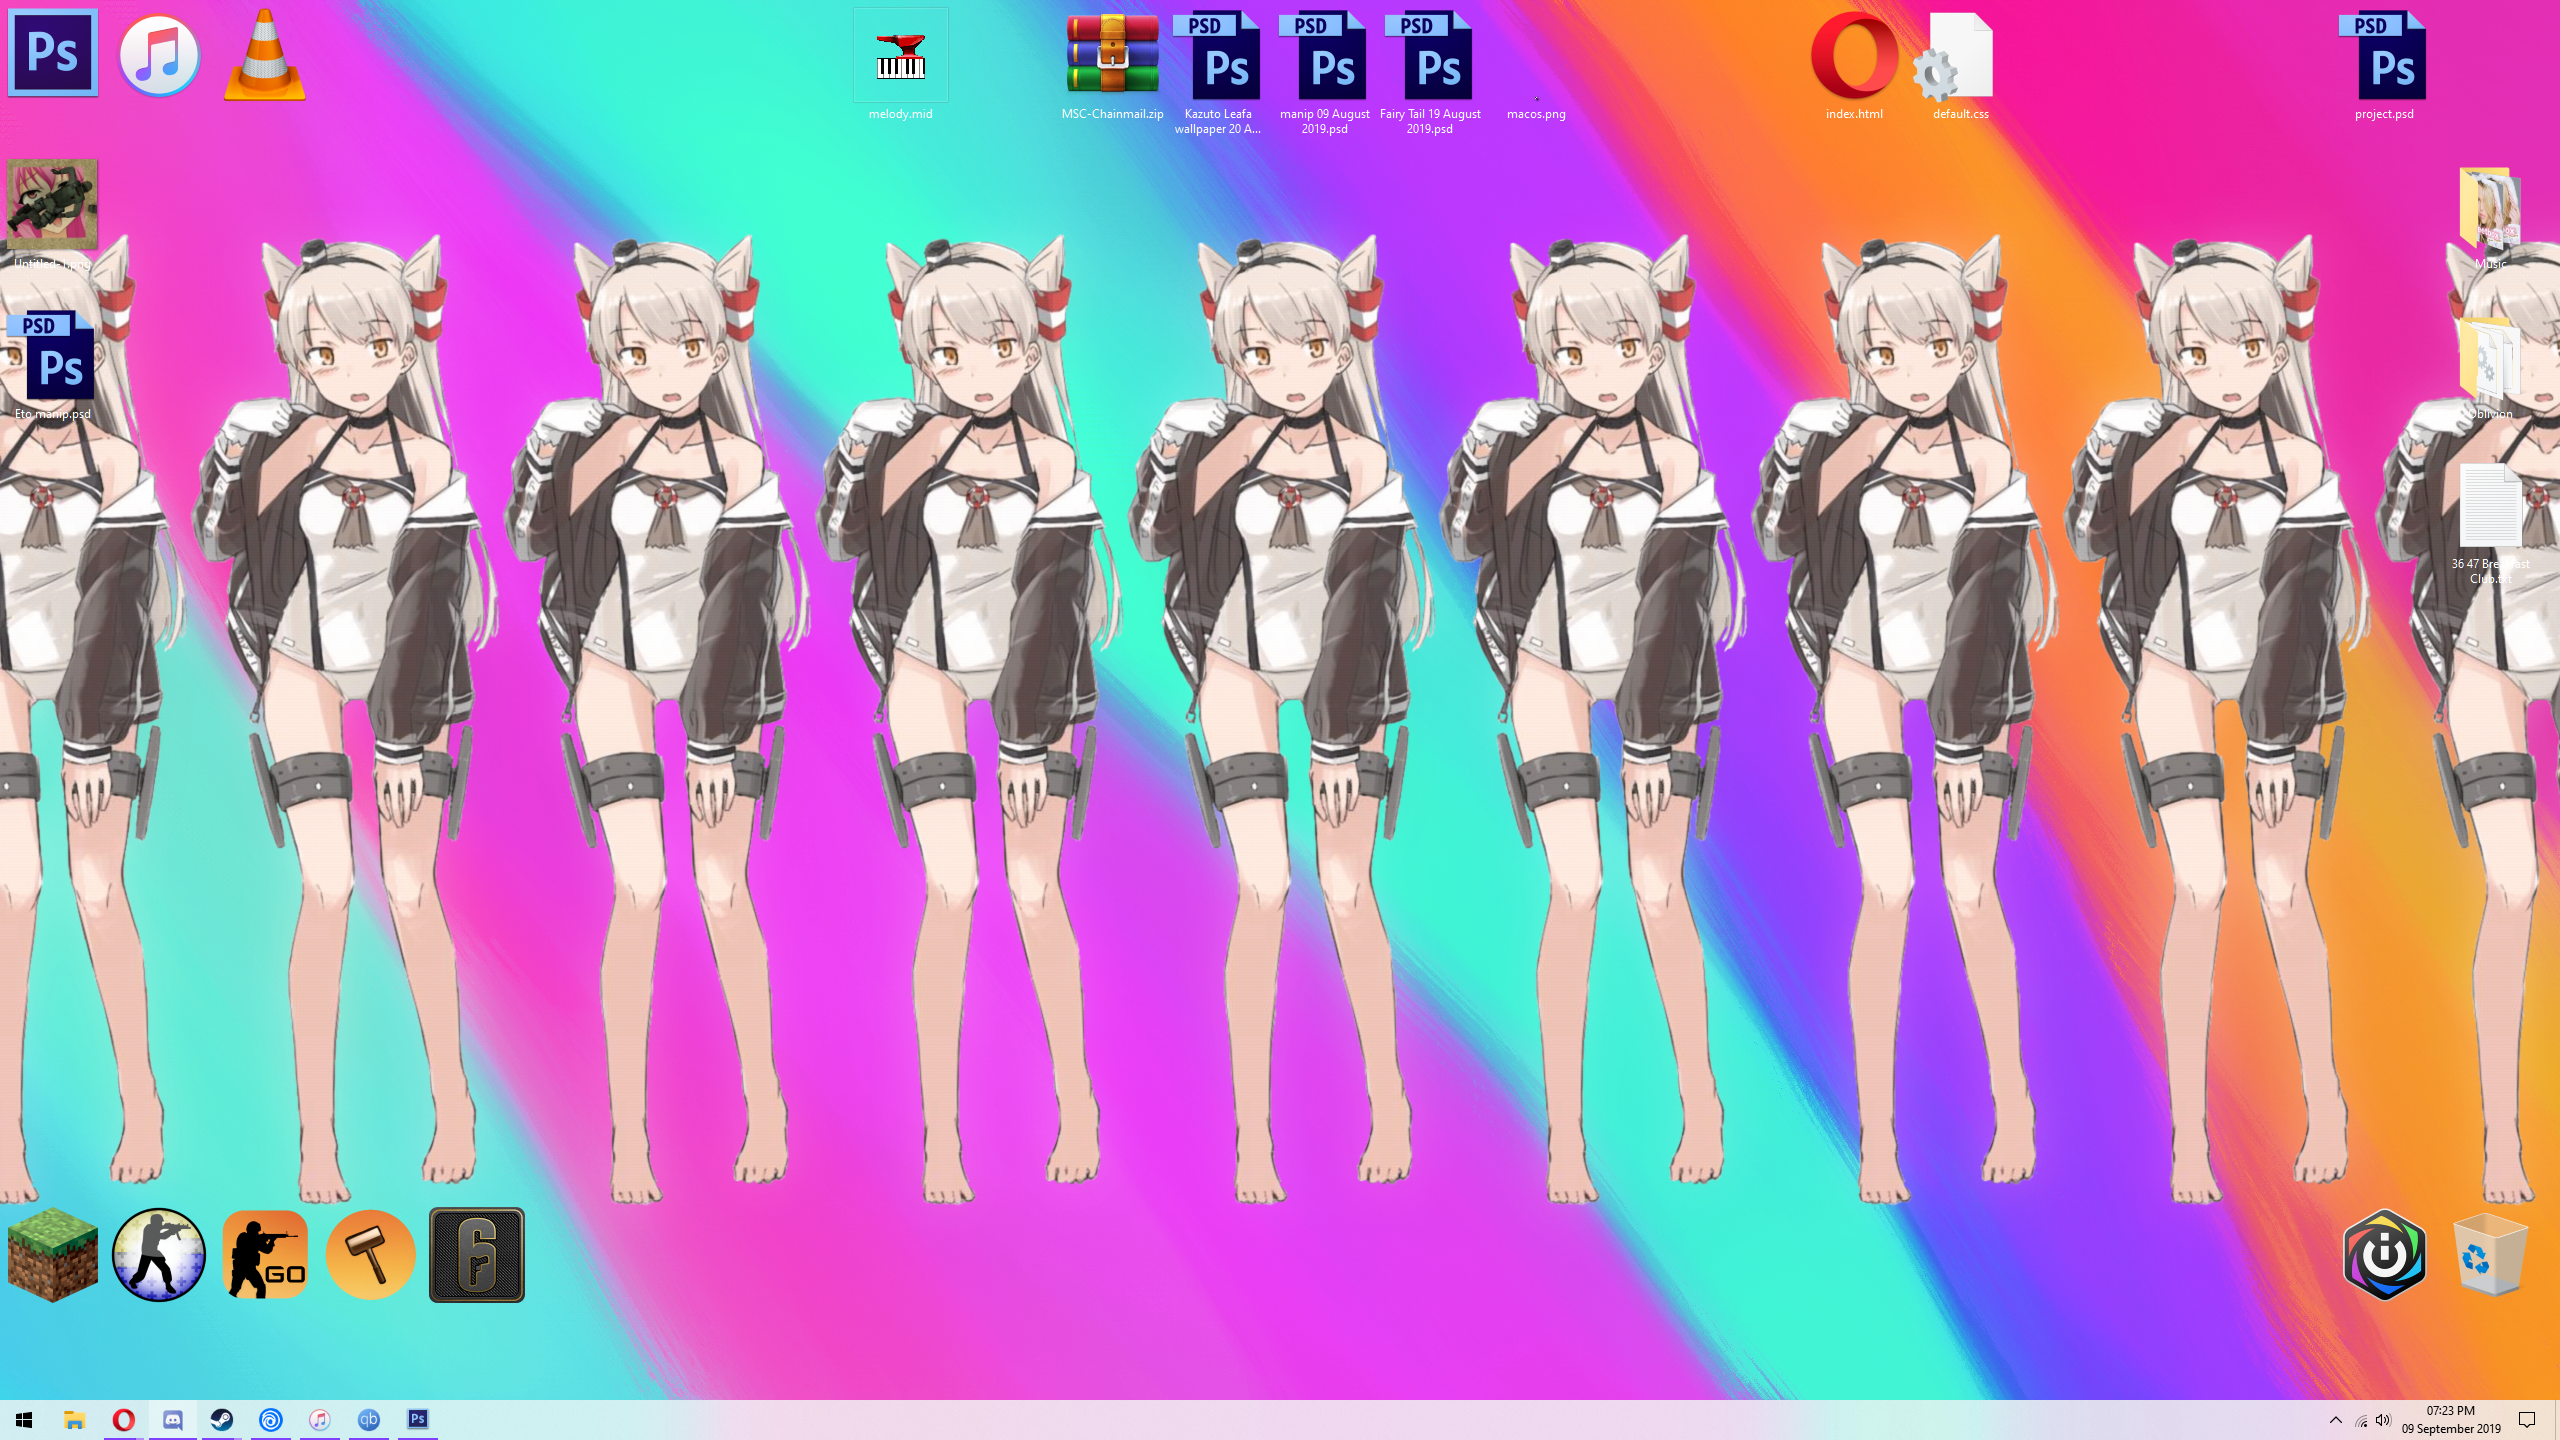Select the default.css file on desktop
The height and width of the screenshot is (1440, 2560).
click(x=1960, y=58)
